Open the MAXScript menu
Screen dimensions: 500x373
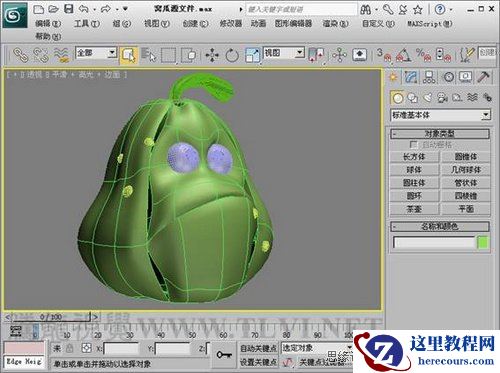pos(430,24)
